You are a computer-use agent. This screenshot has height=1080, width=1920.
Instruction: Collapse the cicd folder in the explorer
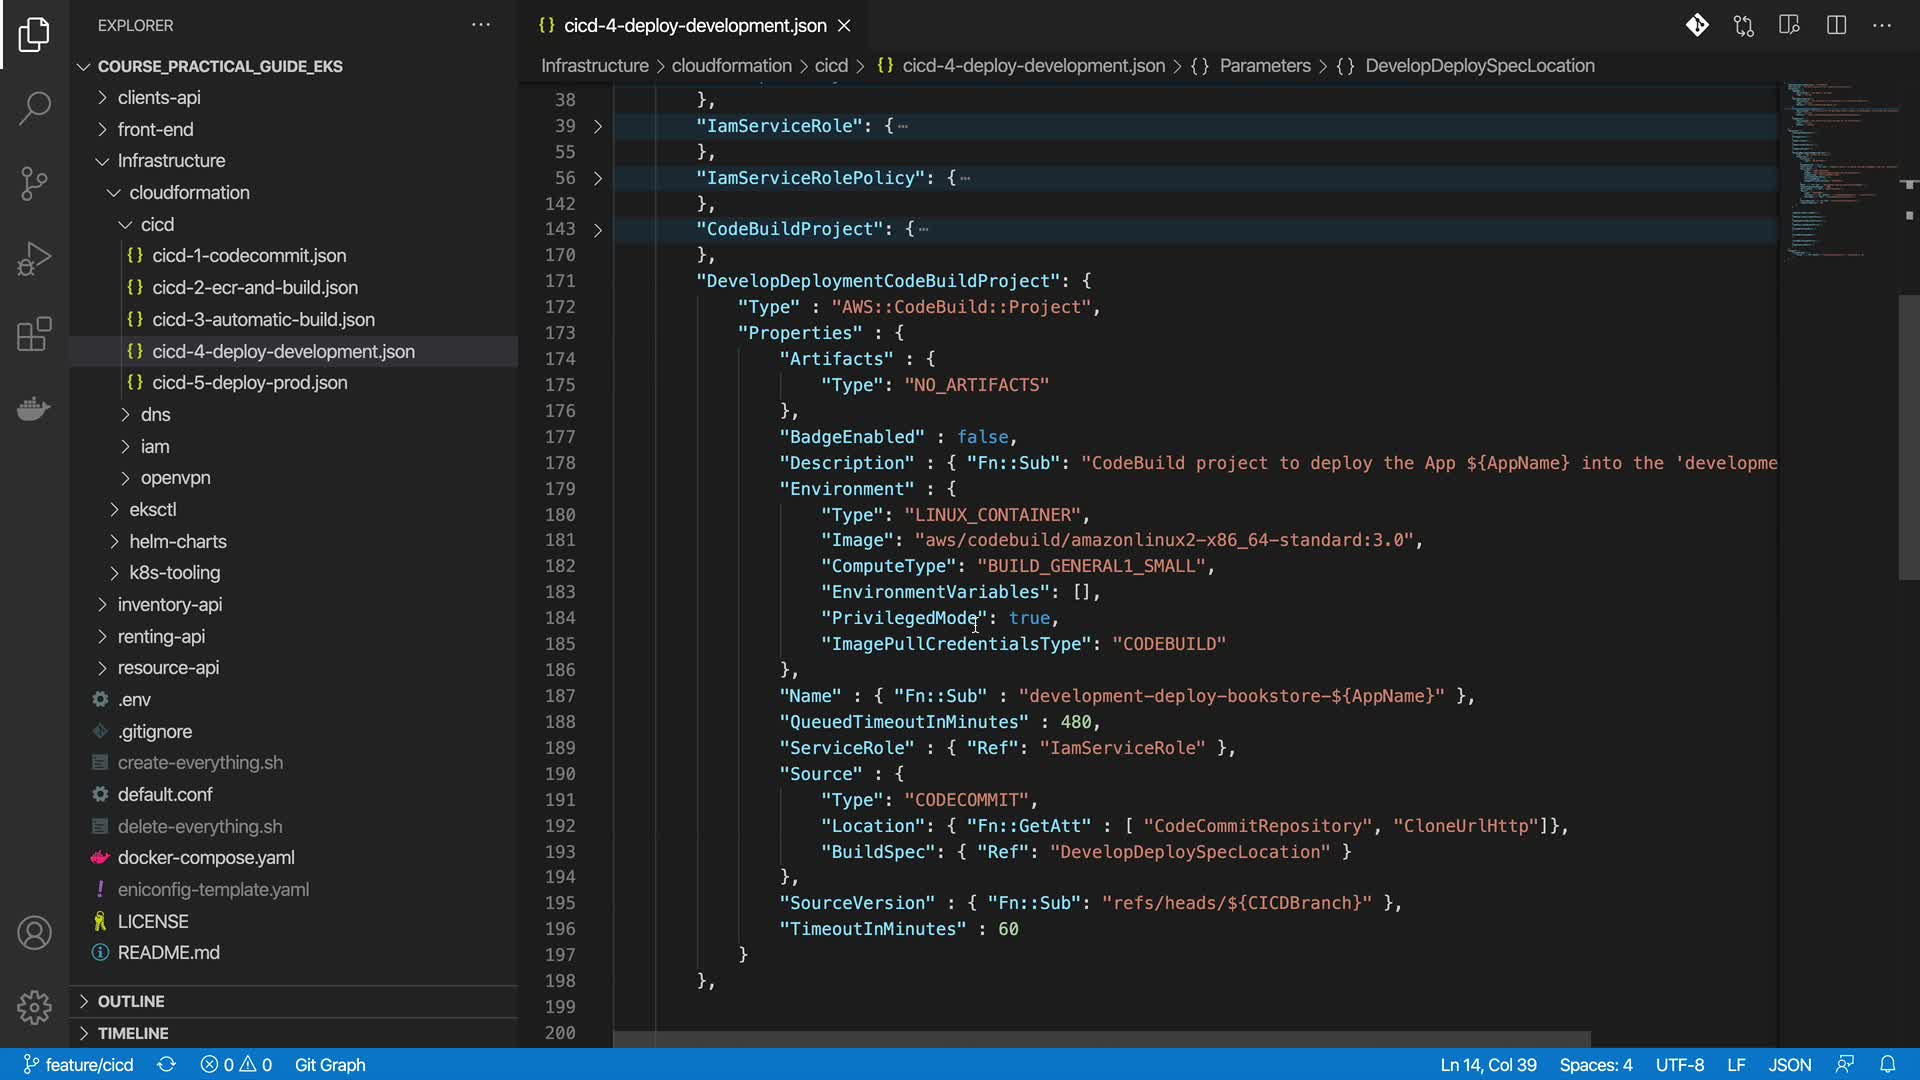point(156,224)
